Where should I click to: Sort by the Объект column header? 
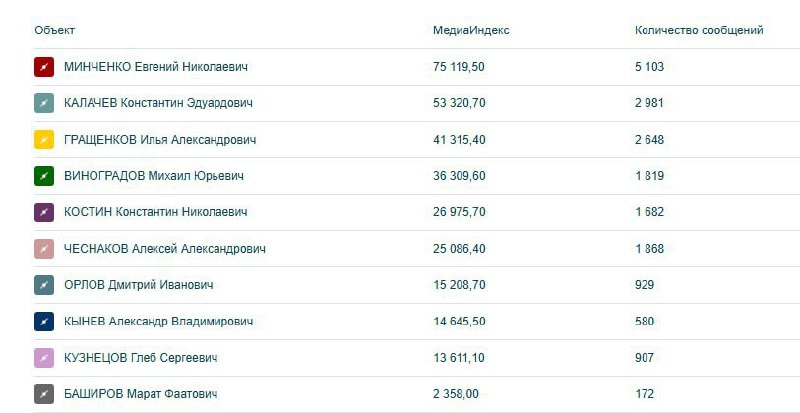[x=55, y=30]
